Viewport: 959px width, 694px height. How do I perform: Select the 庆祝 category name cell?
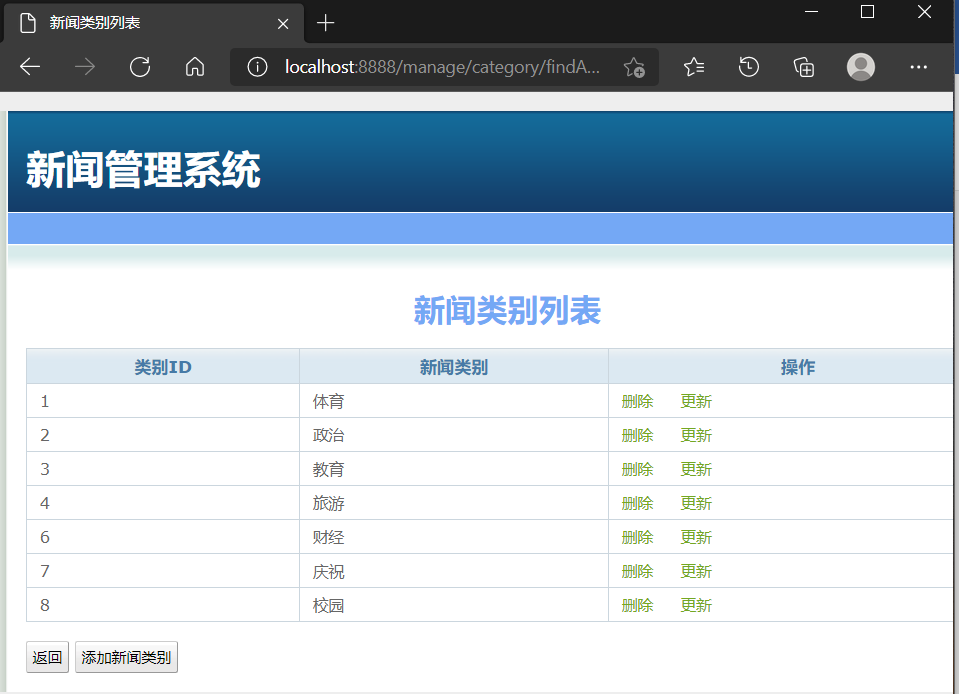(454, 571)
